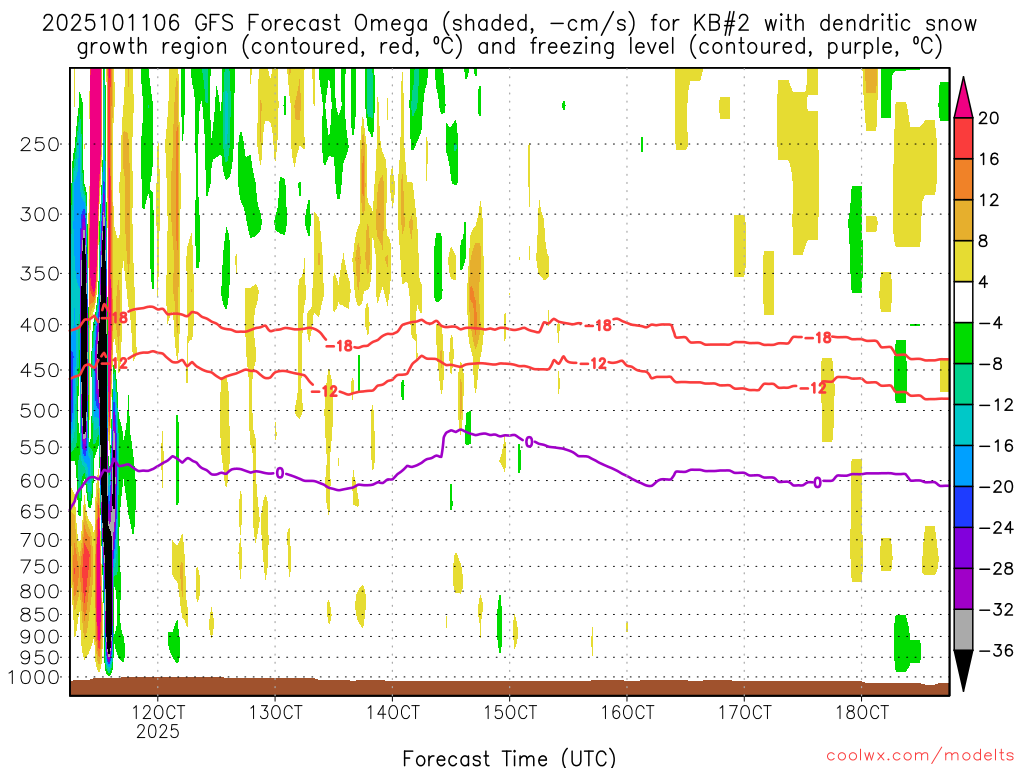The width and height of the screenshot is (1024, 768).
Task: Click the 1000 pressure level label
Action: click(x=35, y=677)
